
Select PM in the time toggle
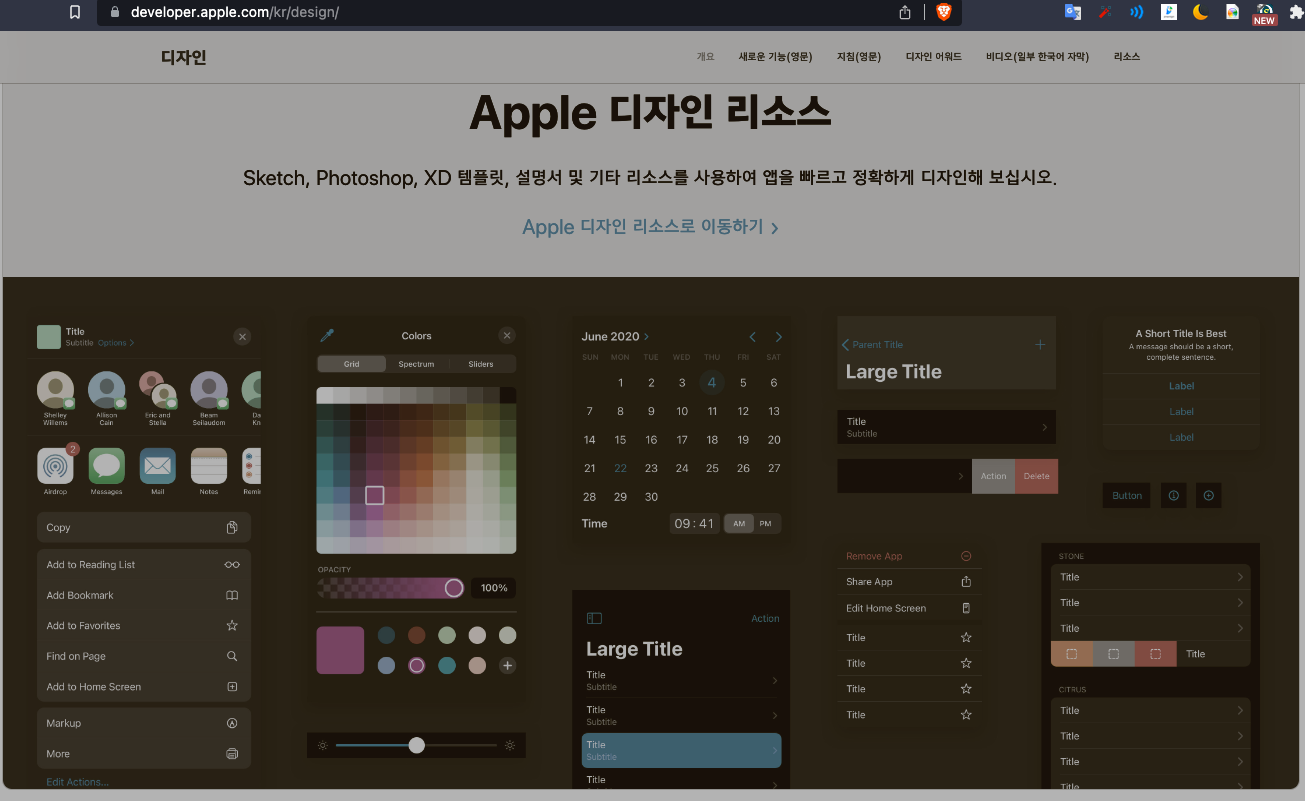pyautogui.click(x=766, y=524)
